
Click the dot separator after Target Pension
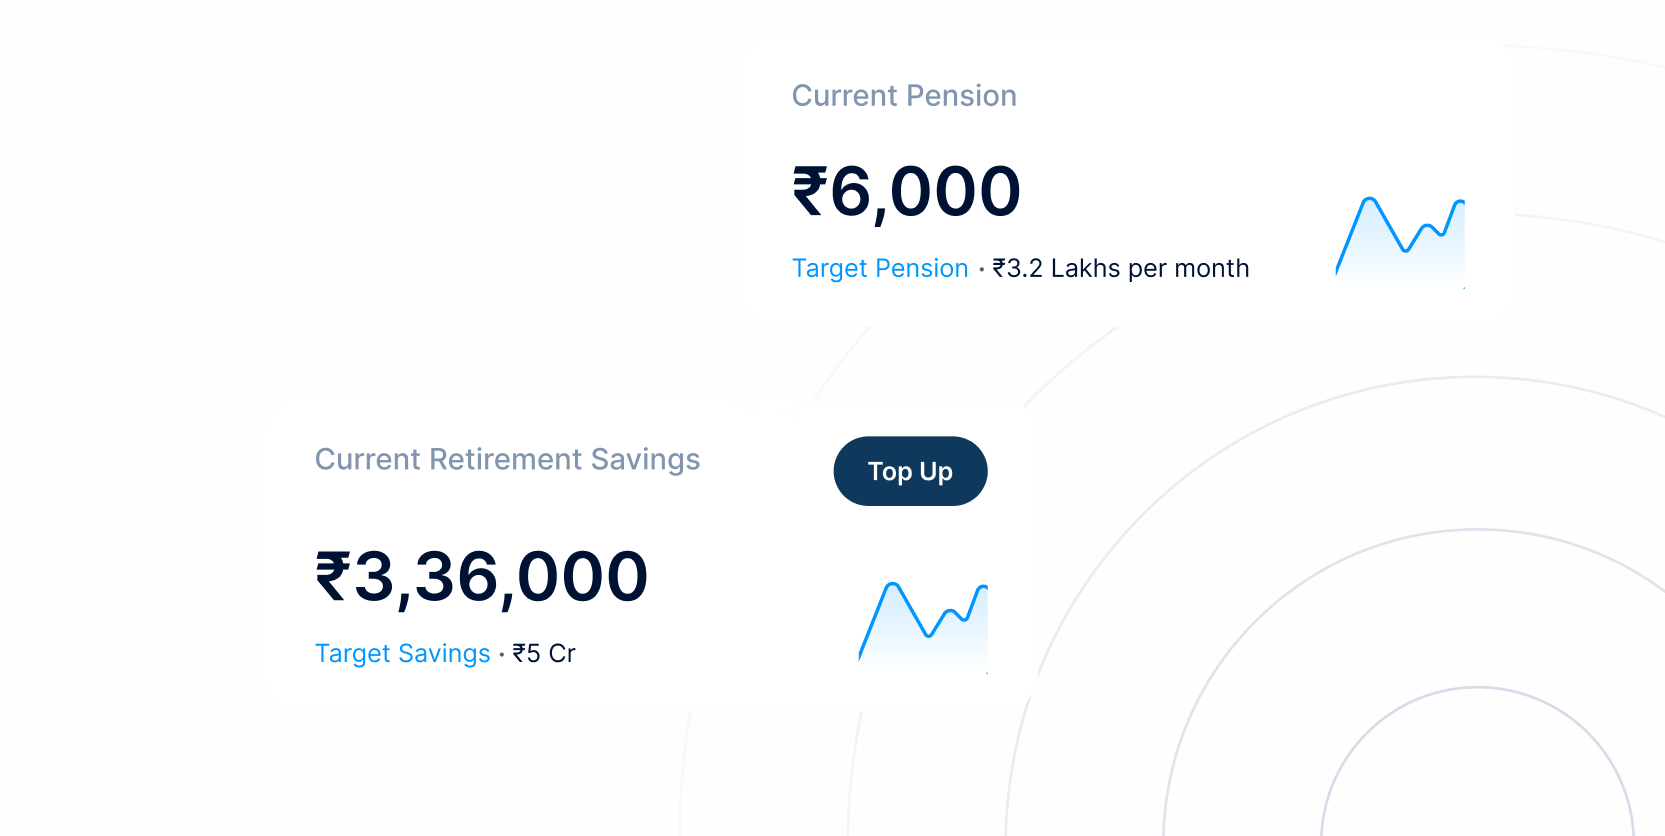click(981, 269)
